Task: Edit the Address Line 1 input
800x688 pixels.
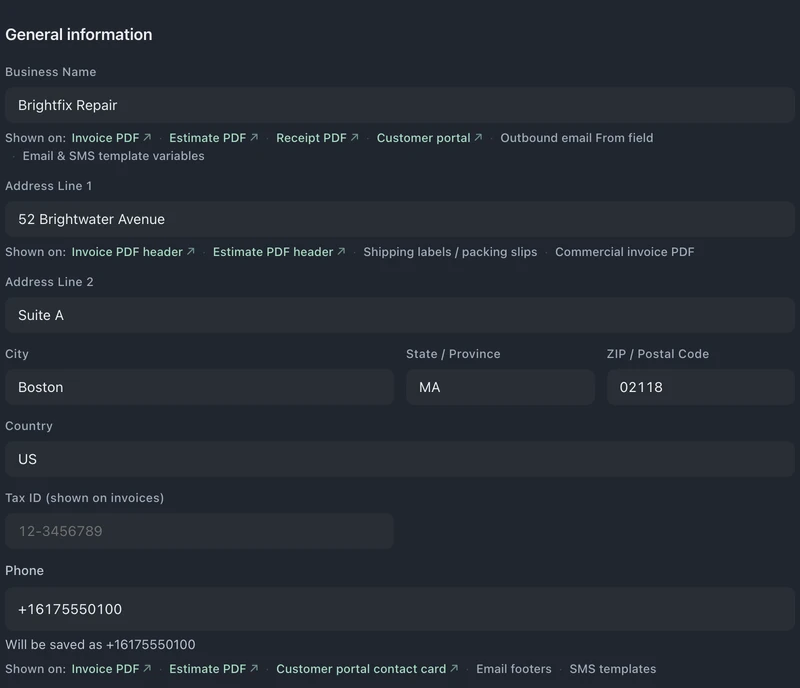Action: tap(400, 219)
